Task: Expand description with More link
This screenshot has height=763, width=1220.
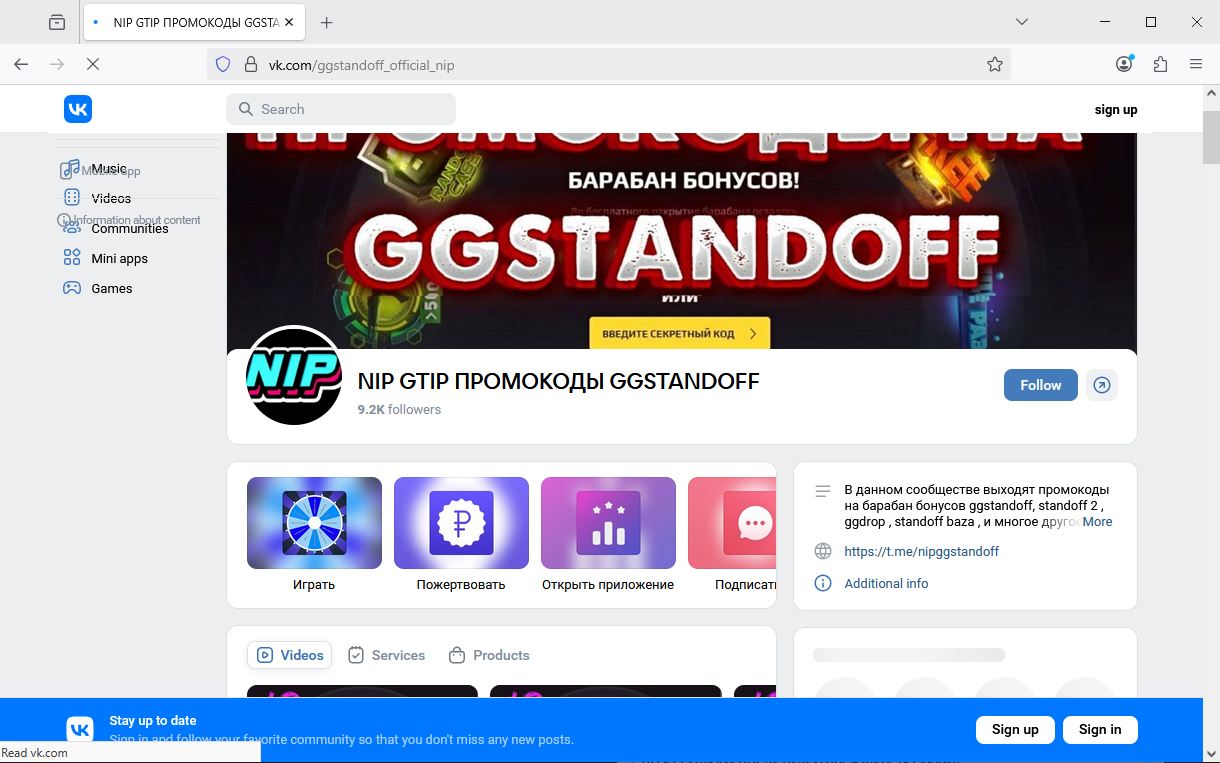Action: [x=1097, y=522]
